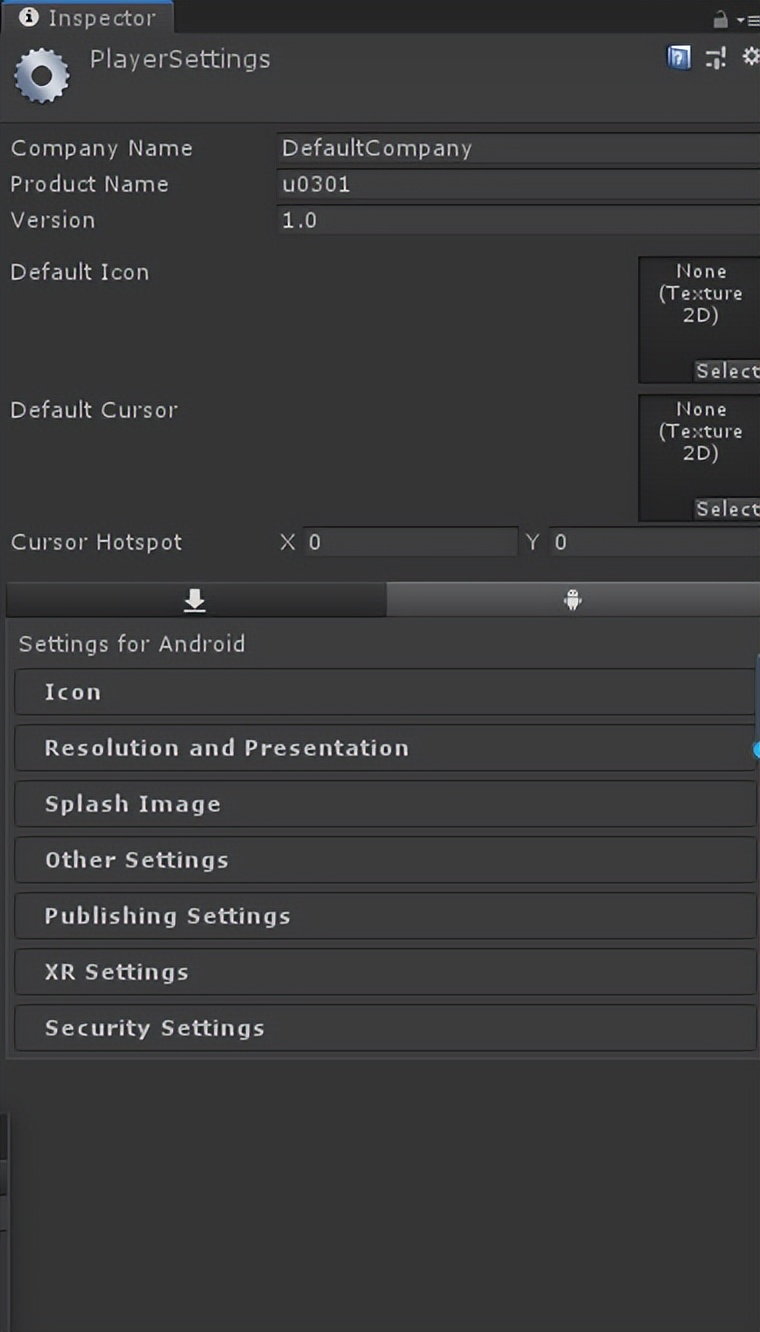This screenshot has height=1332, width=760.
Task: Toggle the Inspector lock icon
Action: pyautogui.click(x=720, y=19)
